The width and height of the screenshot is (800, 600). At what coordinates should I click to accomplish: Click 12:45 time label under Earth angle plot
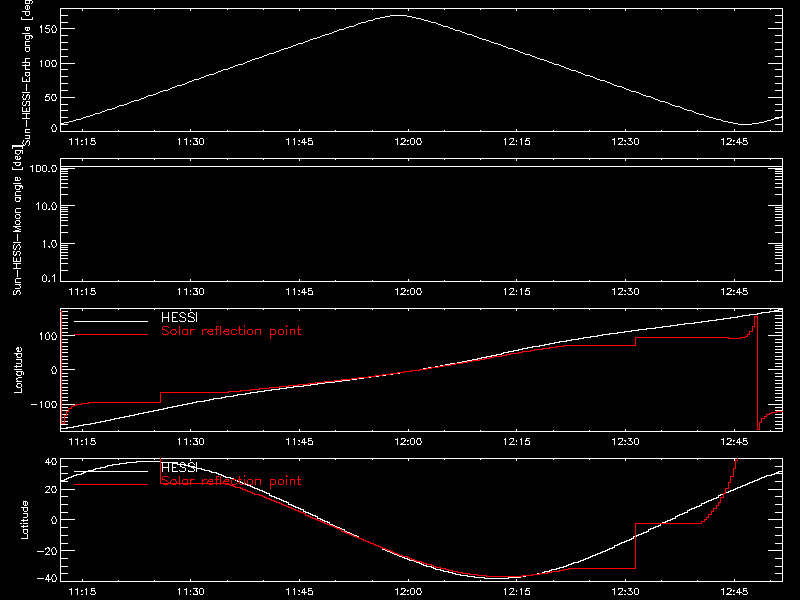(734, 141)
